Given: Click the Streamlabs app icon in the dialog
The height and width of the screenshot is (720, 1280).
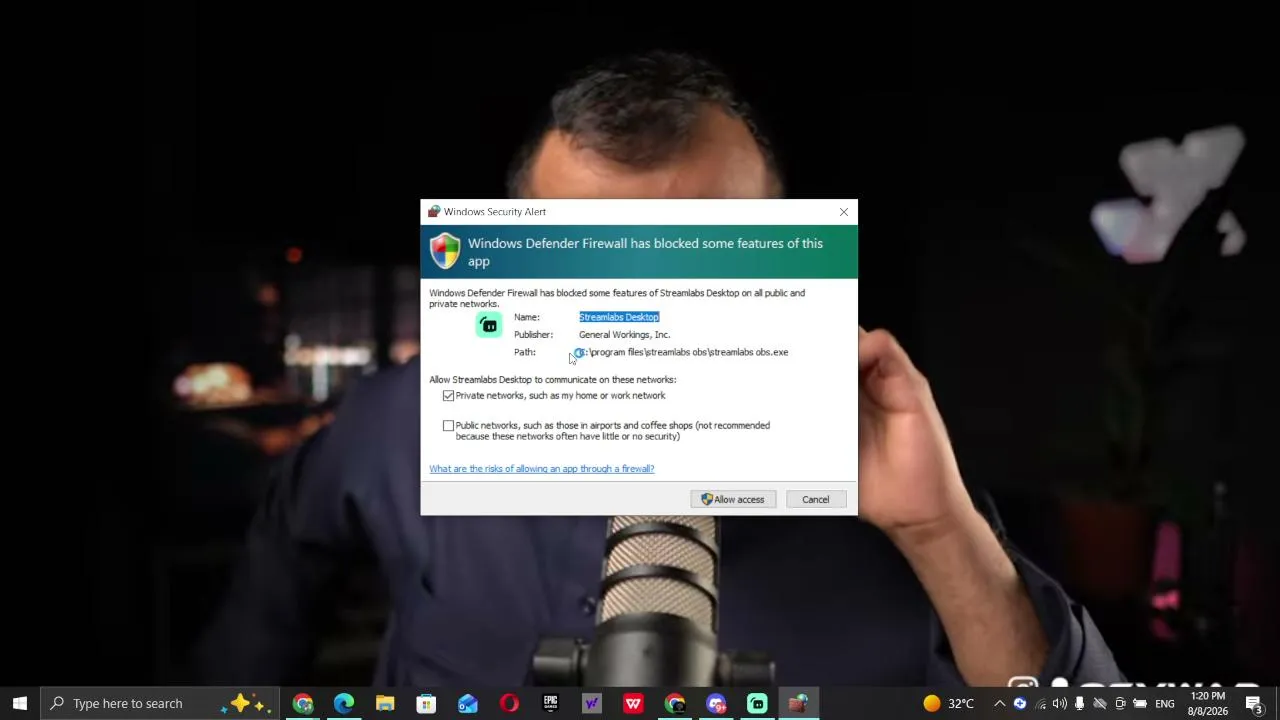Looking at the screenshot, I should point(489,325).
